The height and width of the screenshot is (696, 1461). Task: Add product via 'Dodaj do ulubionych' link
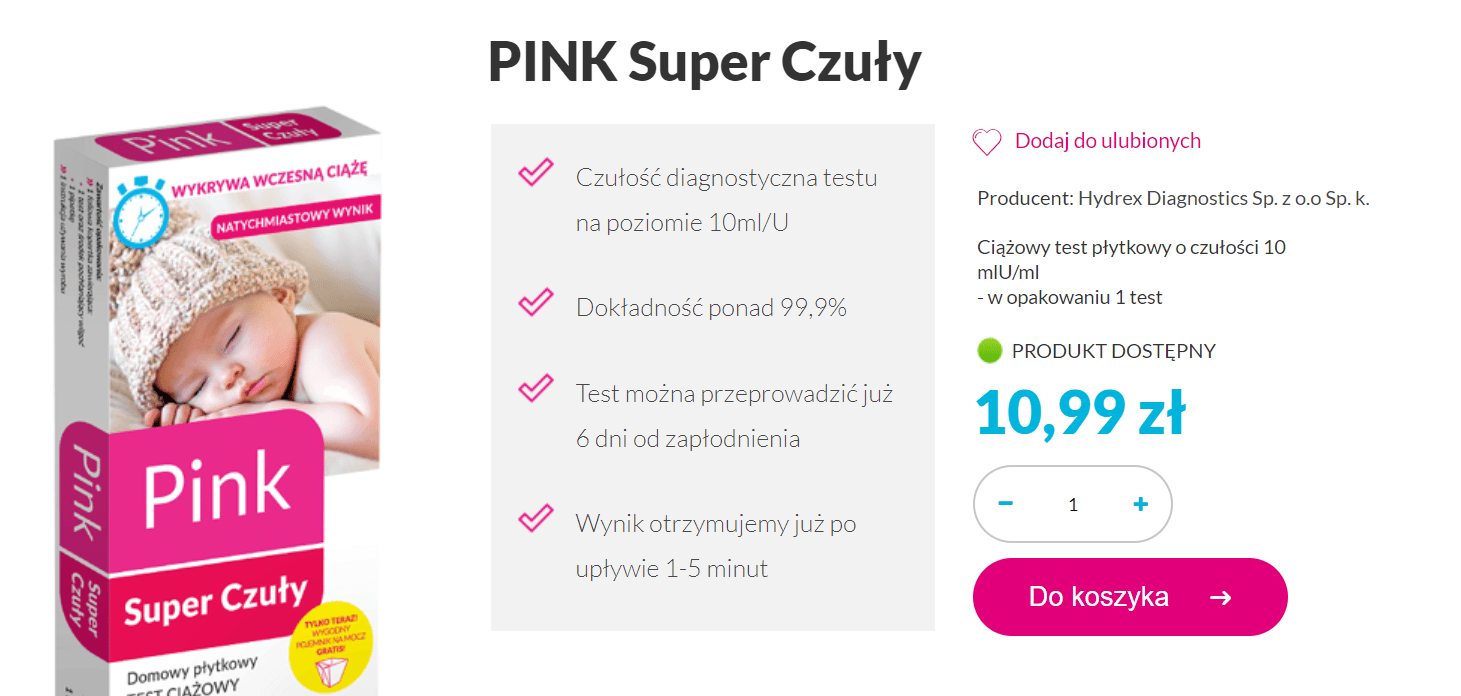pyautogui.click(x=1108, y=141)
